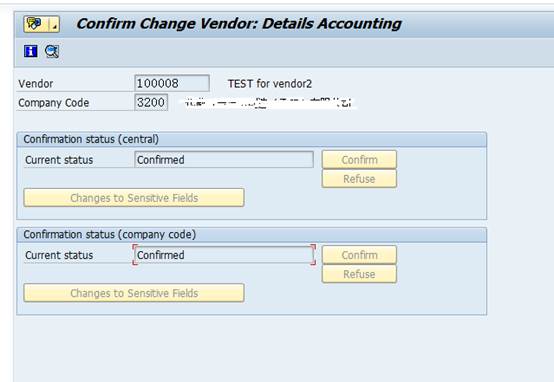This screenshot has height=382, width=554.
Task: Click Confirm in company code status
Action: [359, 255]
